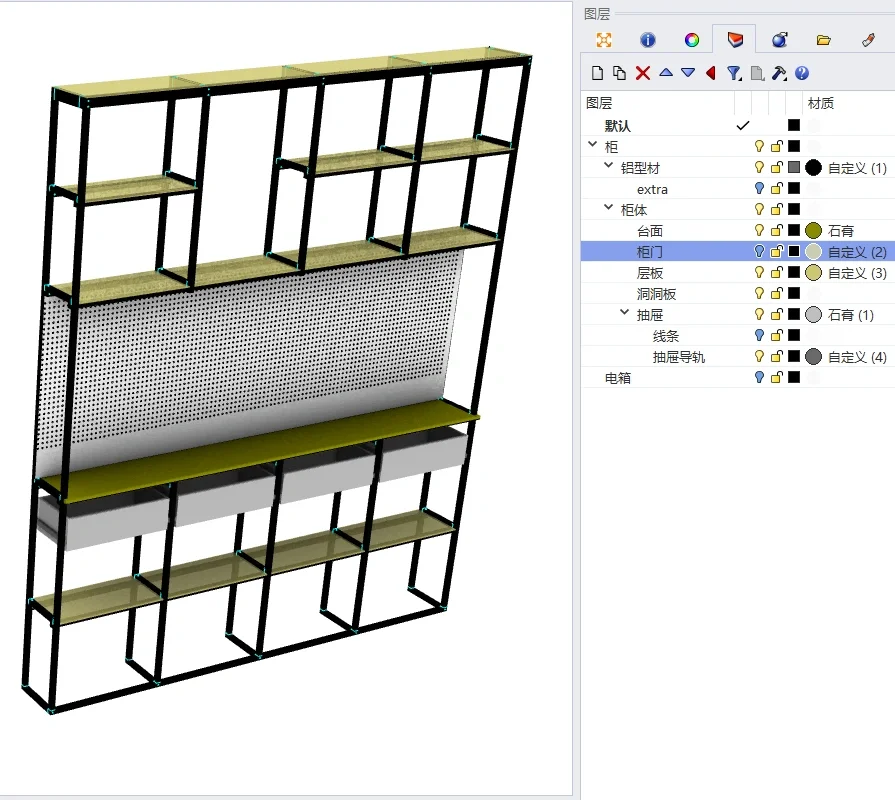Open the layer filter funnel
Viewport: 895px width, 800px height.
734,73
